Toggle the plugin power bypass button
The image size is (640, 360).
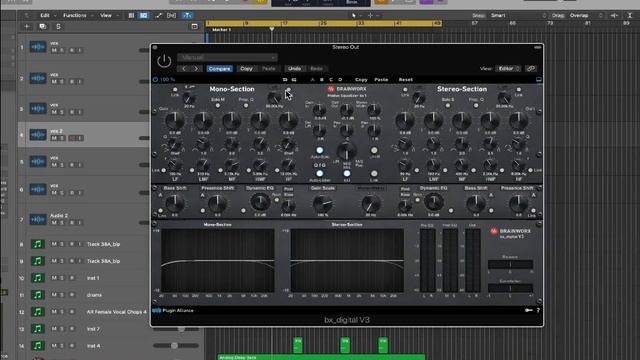pos(164,61)
